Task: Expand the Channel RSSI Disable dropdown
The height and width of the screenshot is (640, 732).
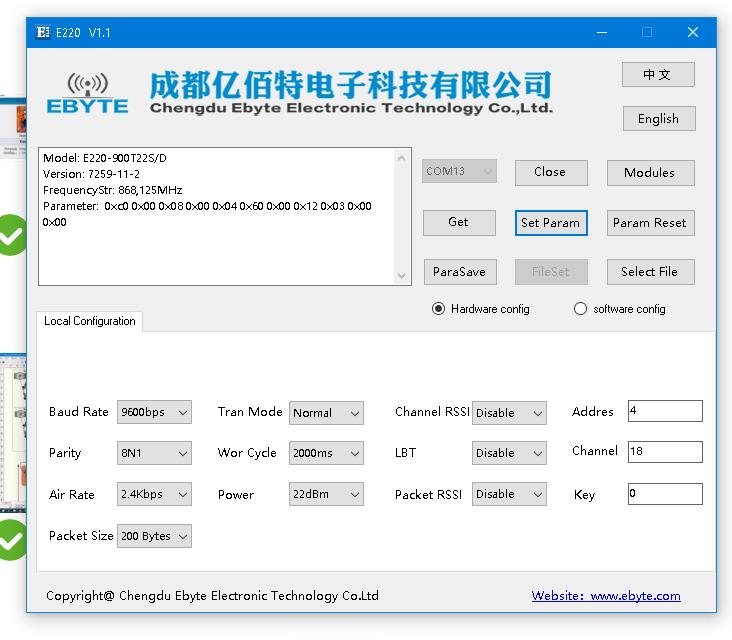Action: [509, 413]
